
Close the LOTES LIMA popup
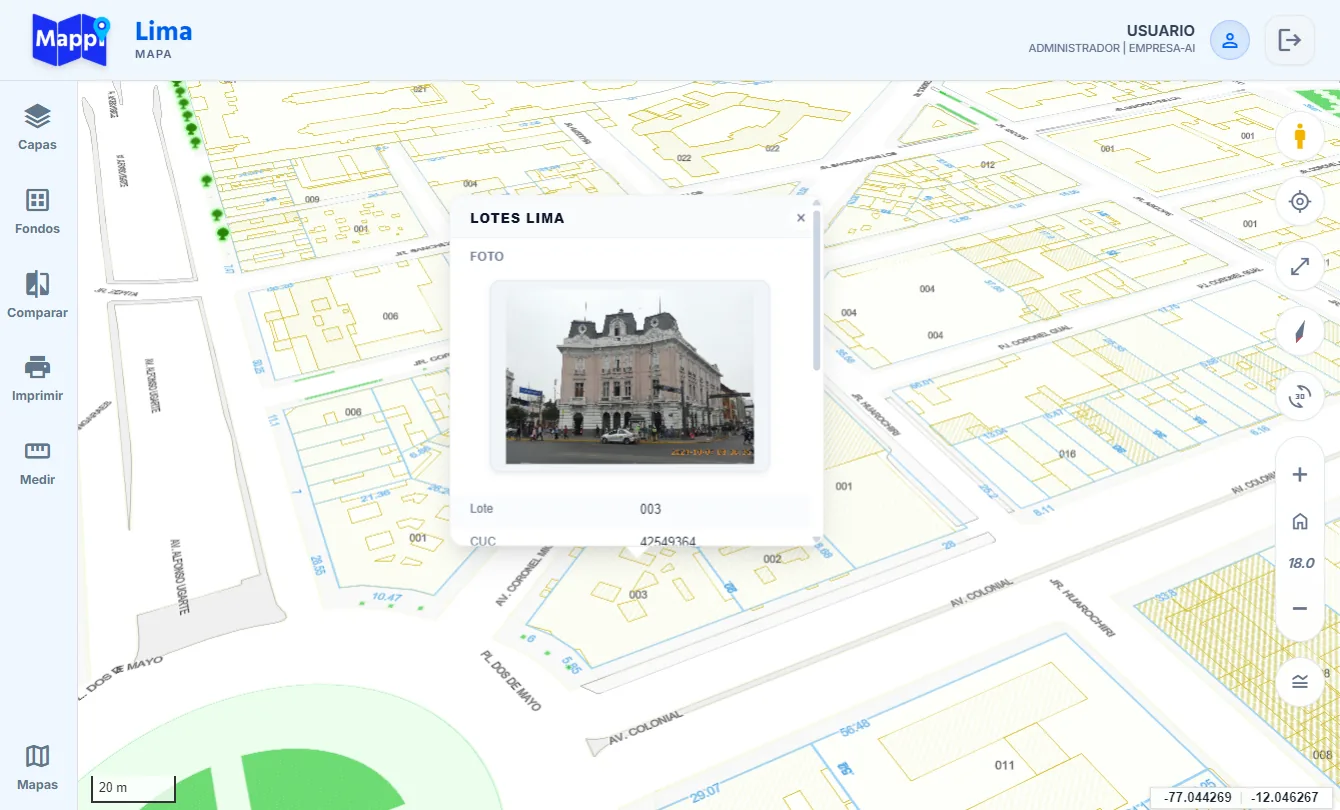(x=801, y=218)
